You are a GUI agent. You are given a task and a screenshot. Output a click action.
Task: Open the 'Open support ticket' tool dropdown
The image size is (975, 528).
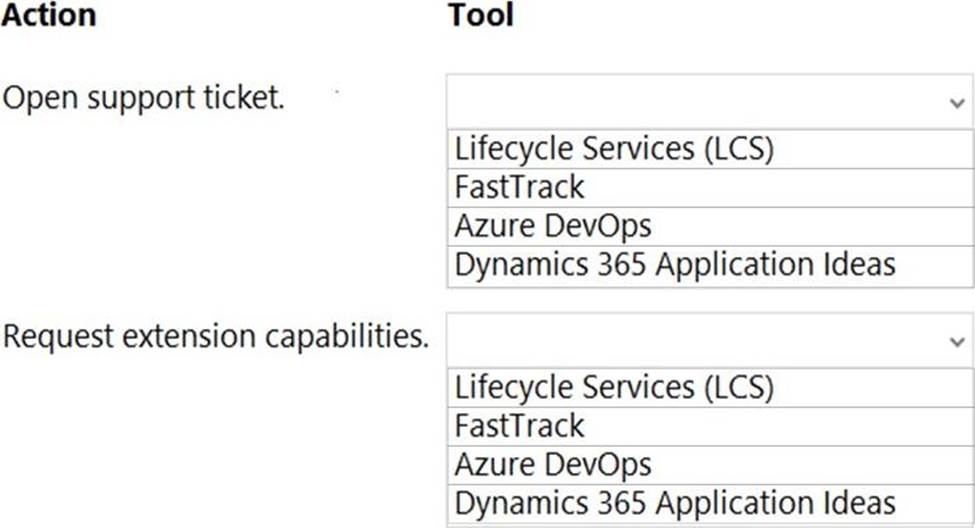(x=709, y=102)
